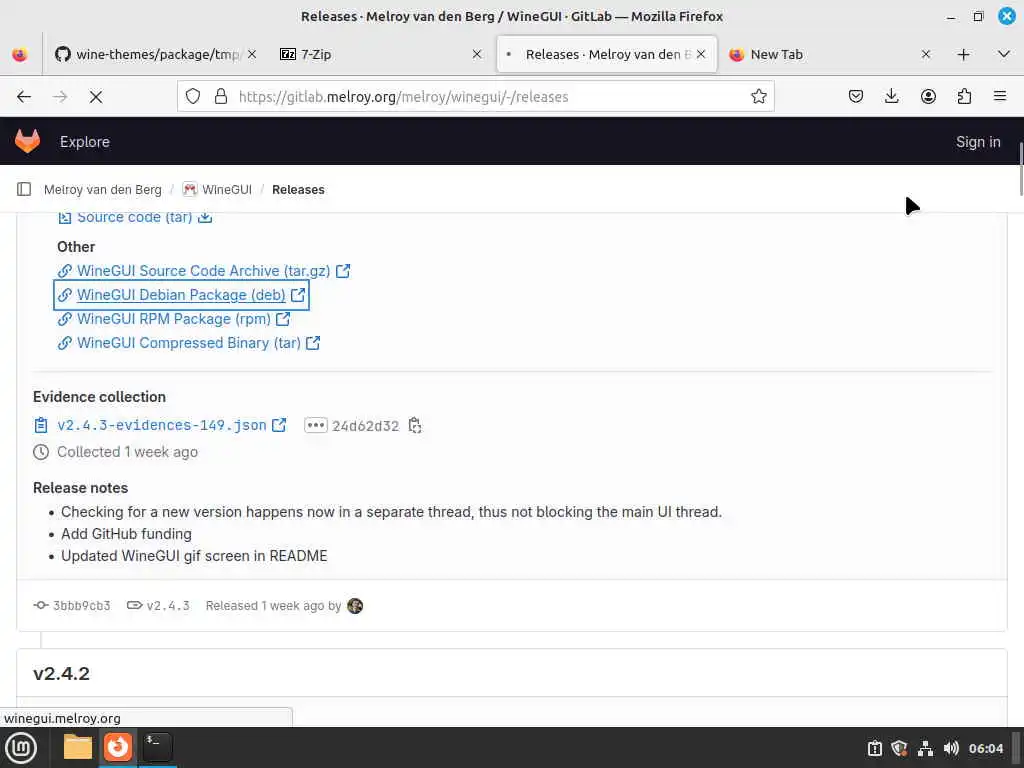The image size is (1024, 768).
Task: Expand the list all tabs chevron
Action: coord(1004,54)
